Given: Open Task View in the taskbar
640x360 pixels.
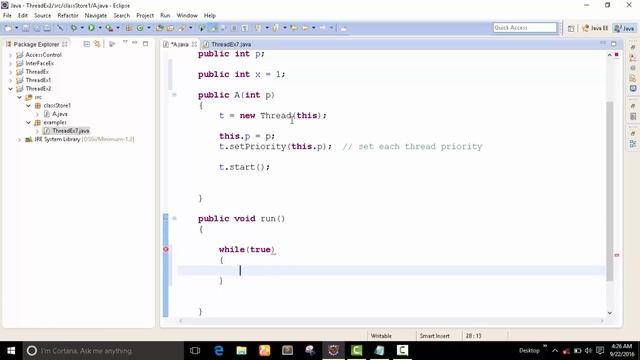Looking at the screenshot, I should (x=195, y=350).
